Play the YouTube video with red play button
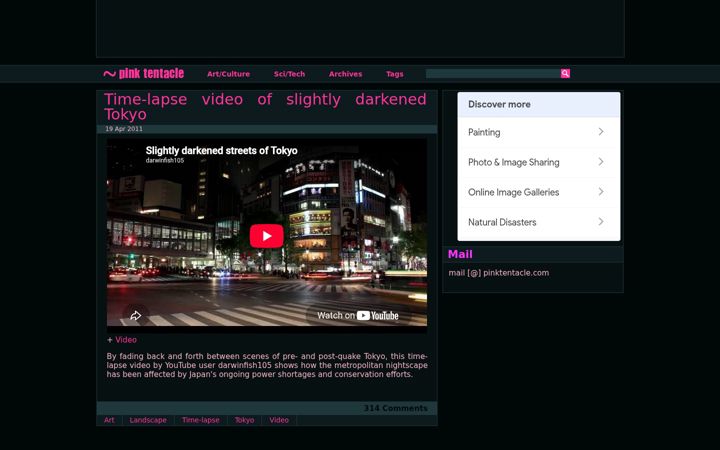The image size is (720, 450). pos(266,236)
